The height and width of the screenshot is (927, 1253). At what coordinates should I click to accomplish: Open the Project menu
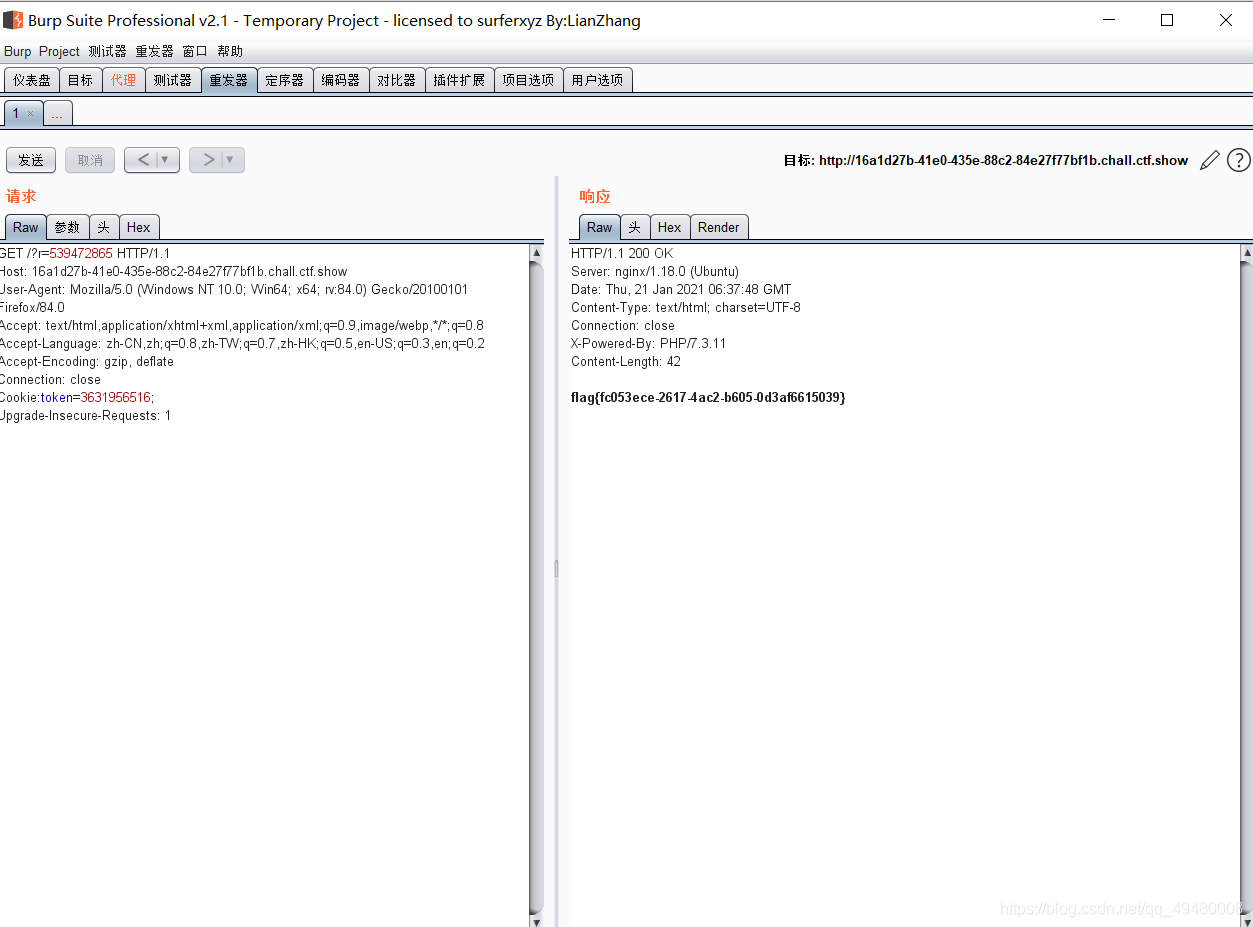tap(59, 51)
